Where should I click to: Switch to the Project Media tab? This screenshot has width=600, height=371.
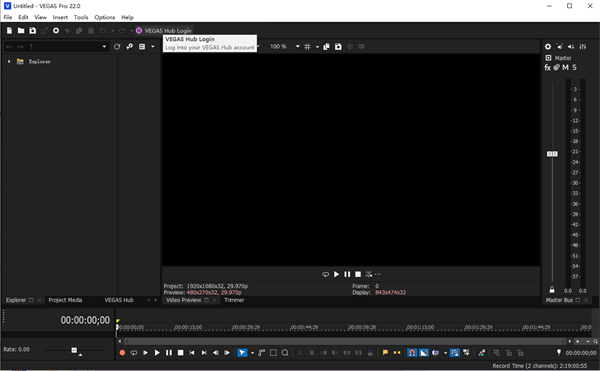click(x=65, y=300)
